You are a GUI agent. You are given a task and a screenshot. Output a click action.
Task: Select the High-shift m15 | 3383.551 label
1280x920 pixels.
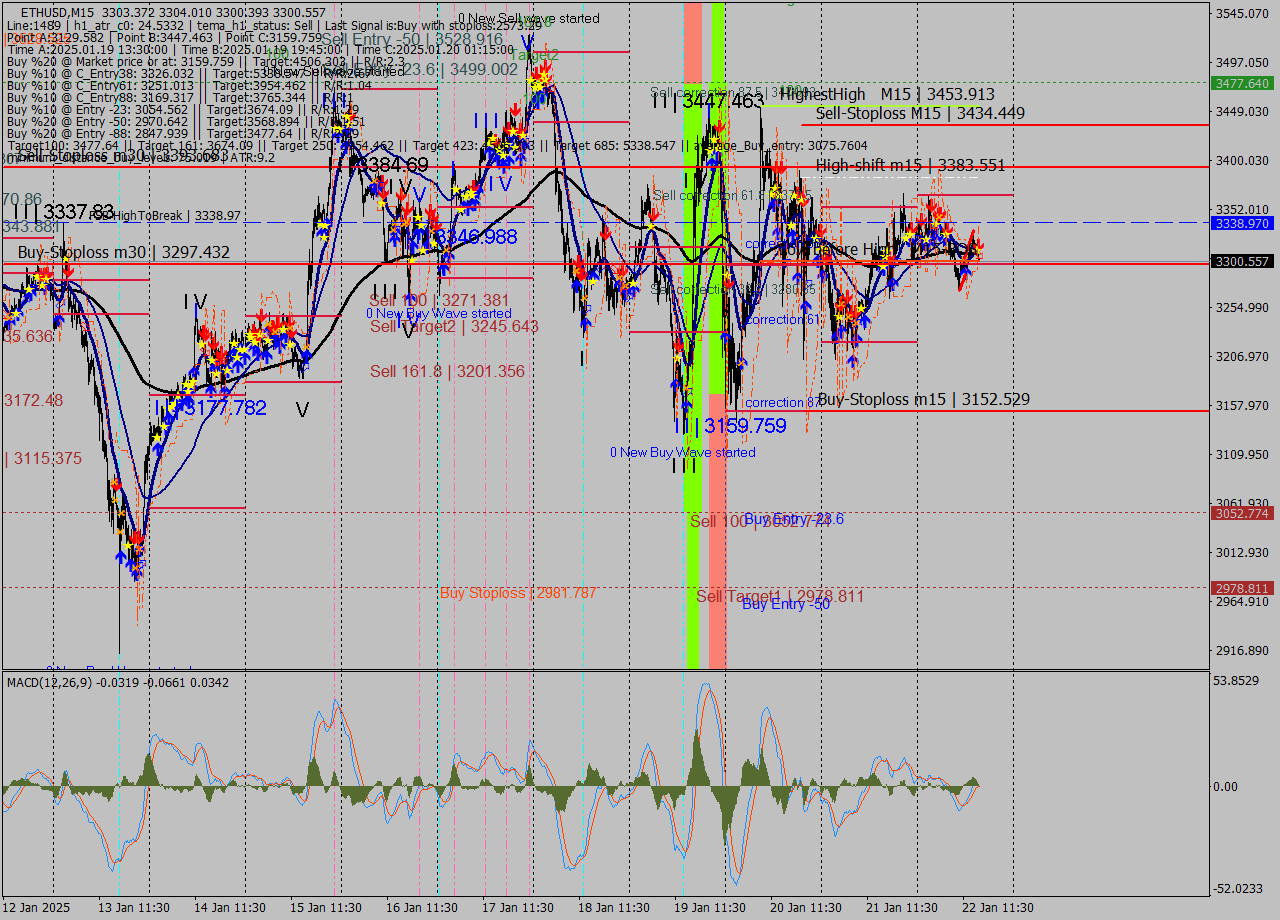910,165
